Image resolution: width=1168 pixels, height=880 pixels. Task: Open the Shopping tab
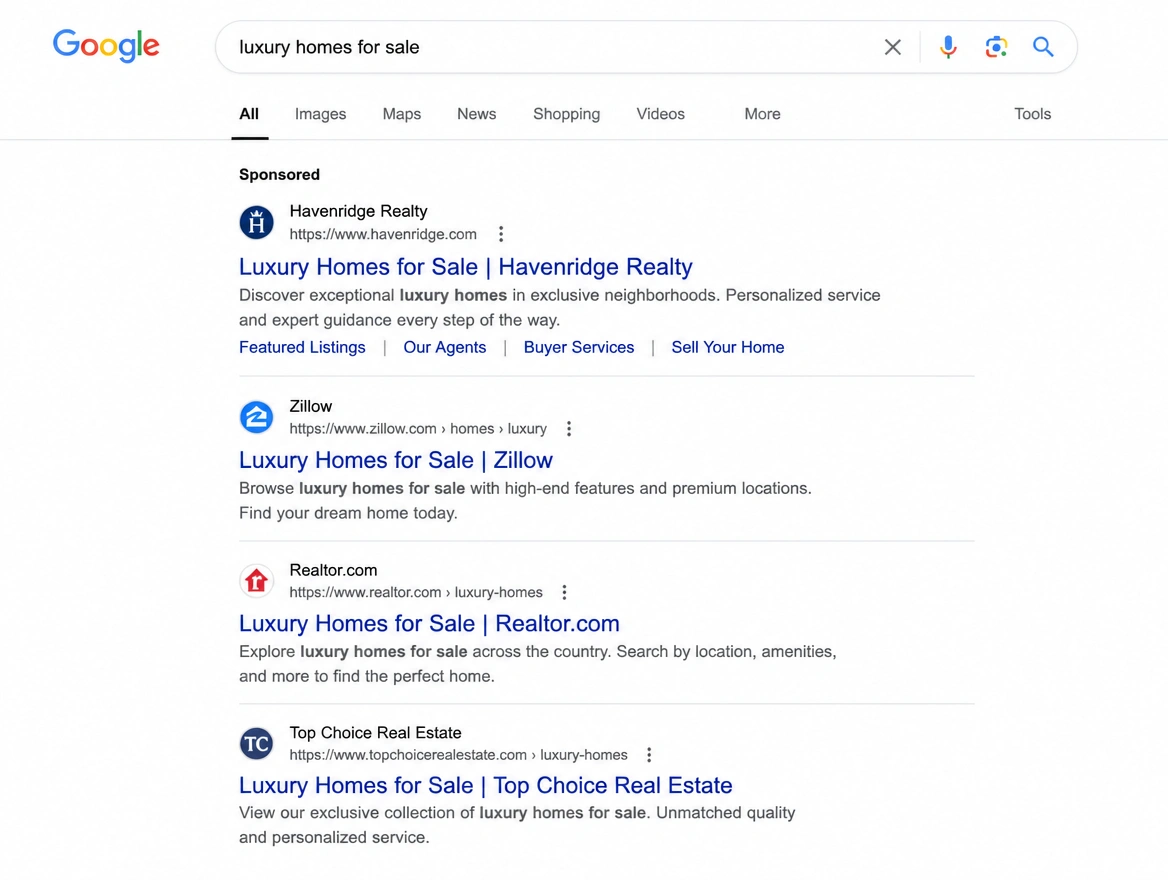click(x=566, y=114)
